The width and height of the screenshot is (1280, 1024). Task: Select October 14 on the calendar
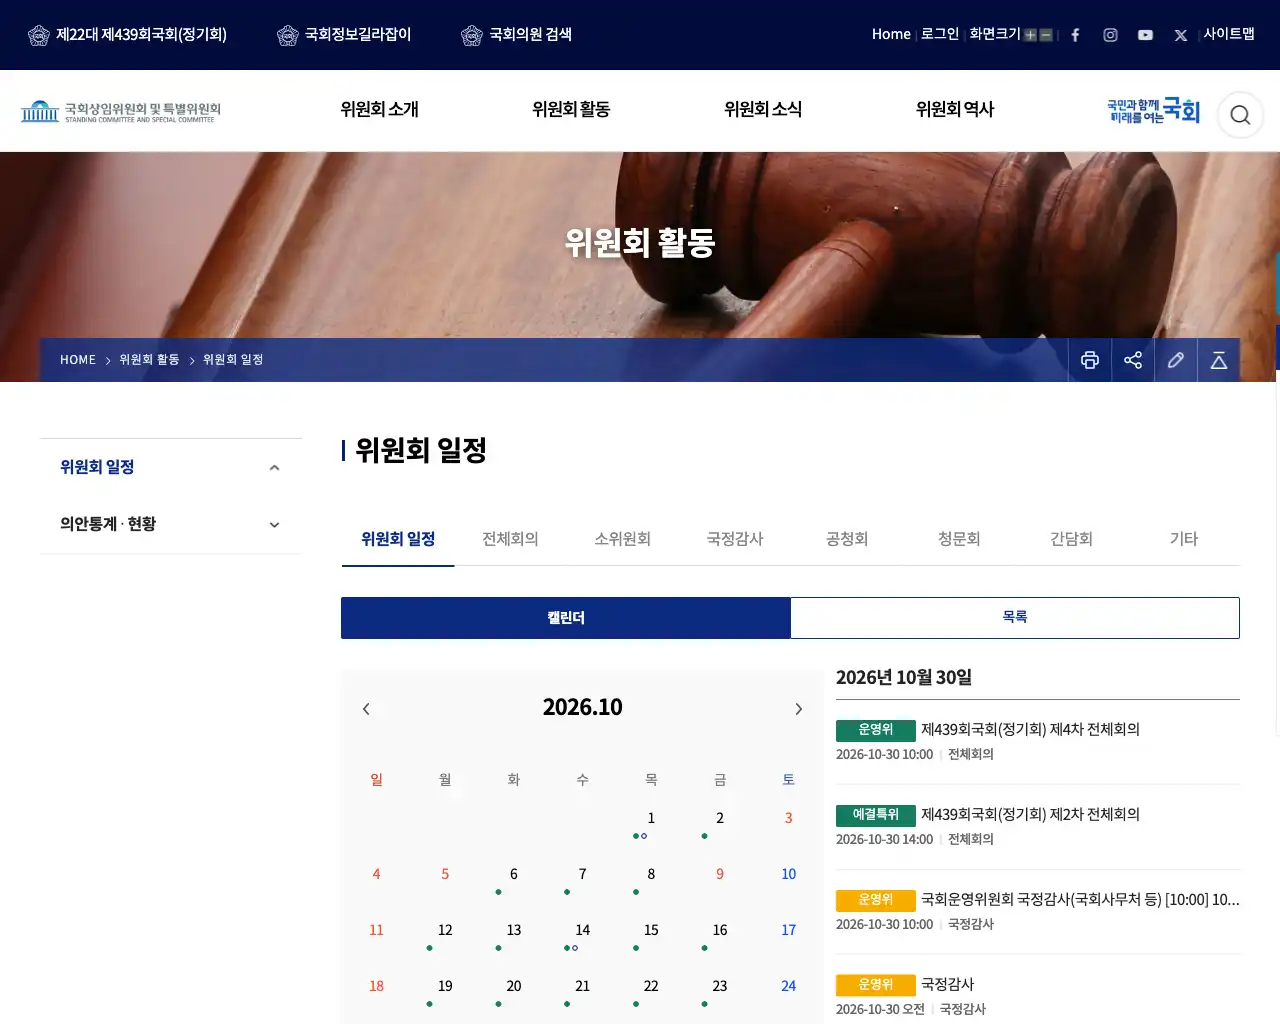pos(582,931)
